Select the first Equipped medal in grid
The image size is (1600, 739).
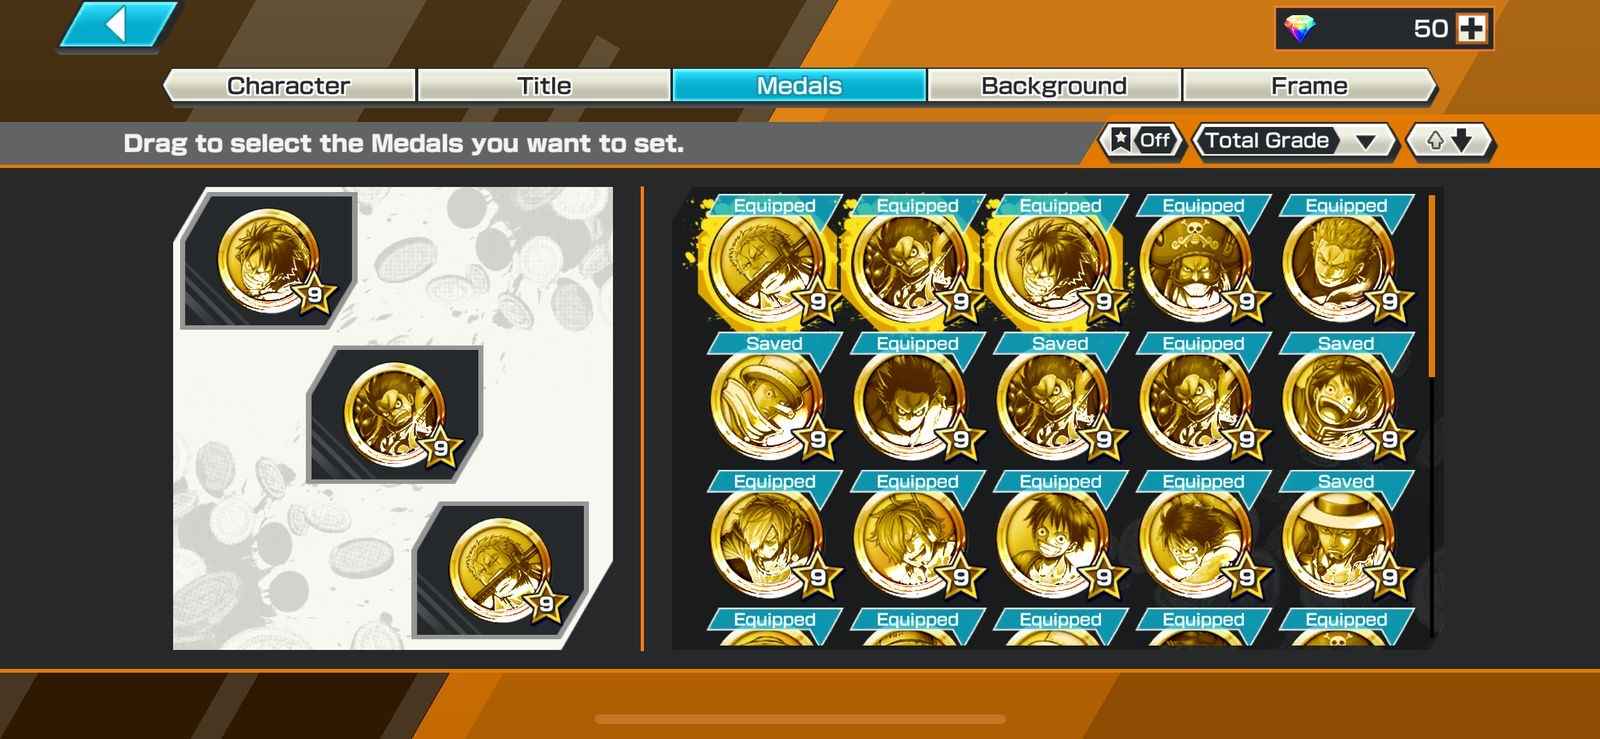773,263
